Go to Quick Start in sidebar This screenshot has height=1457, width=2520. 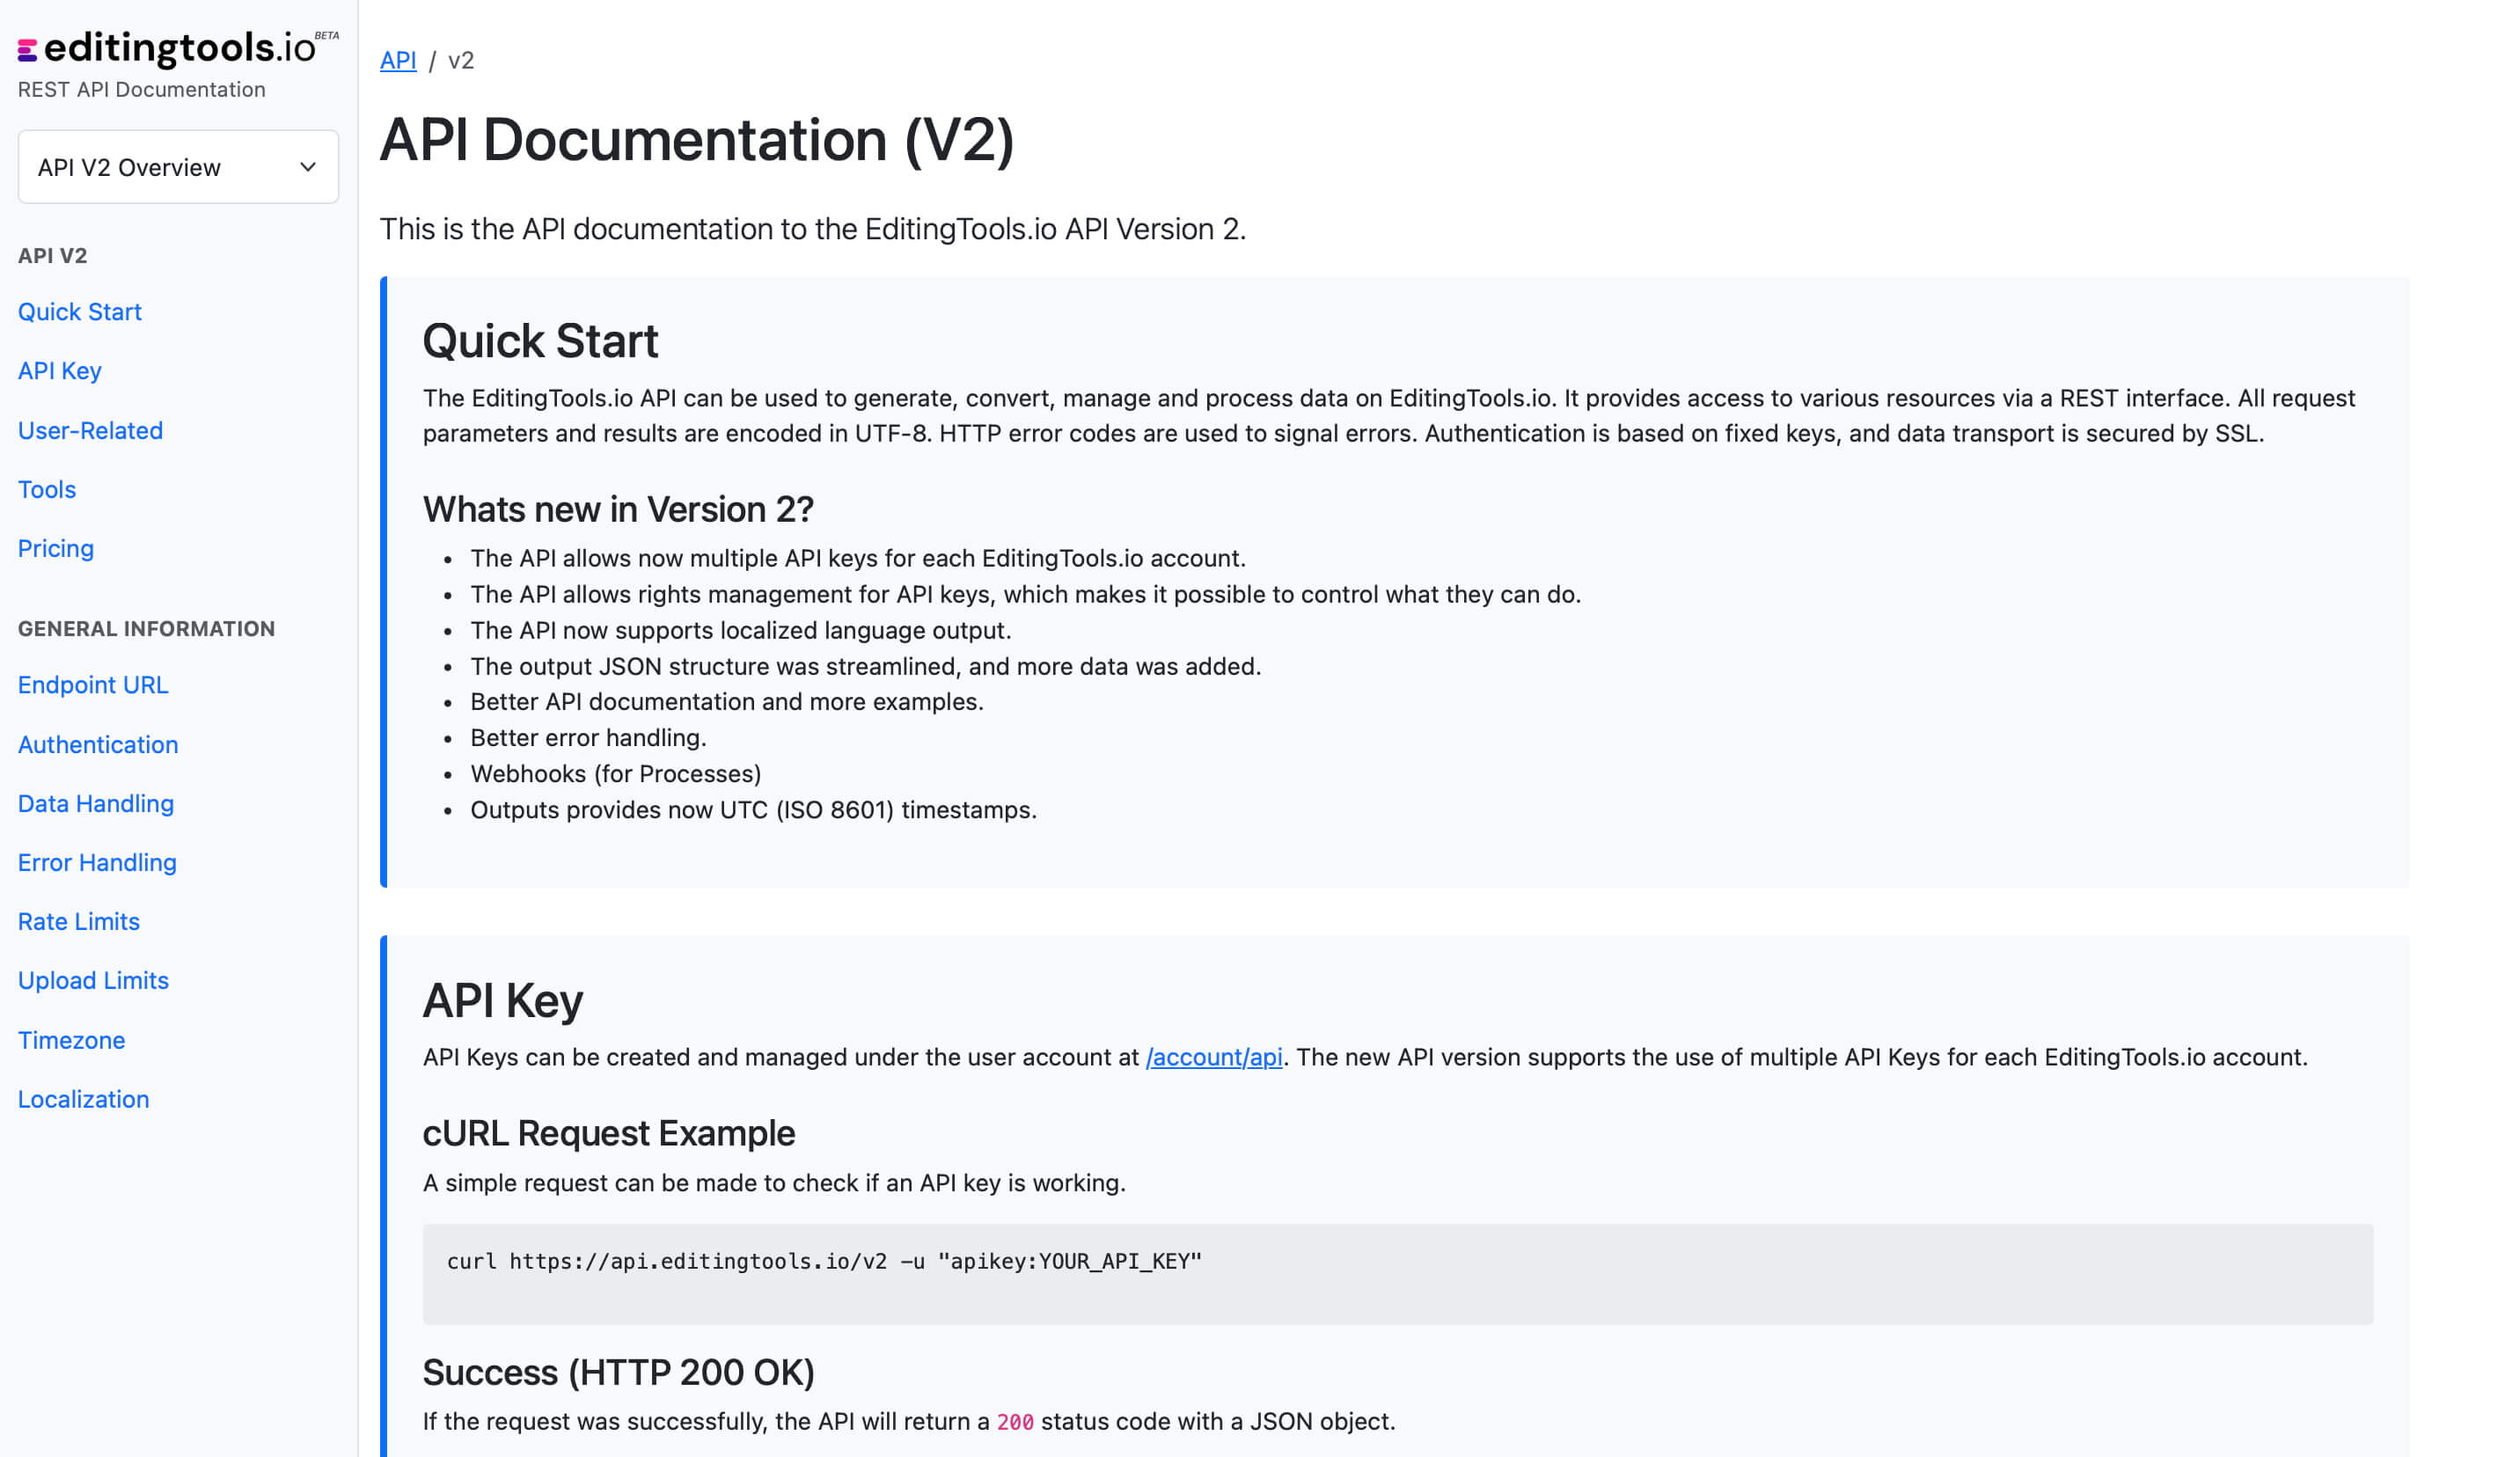pyautogui.click(x=80, y=312)
